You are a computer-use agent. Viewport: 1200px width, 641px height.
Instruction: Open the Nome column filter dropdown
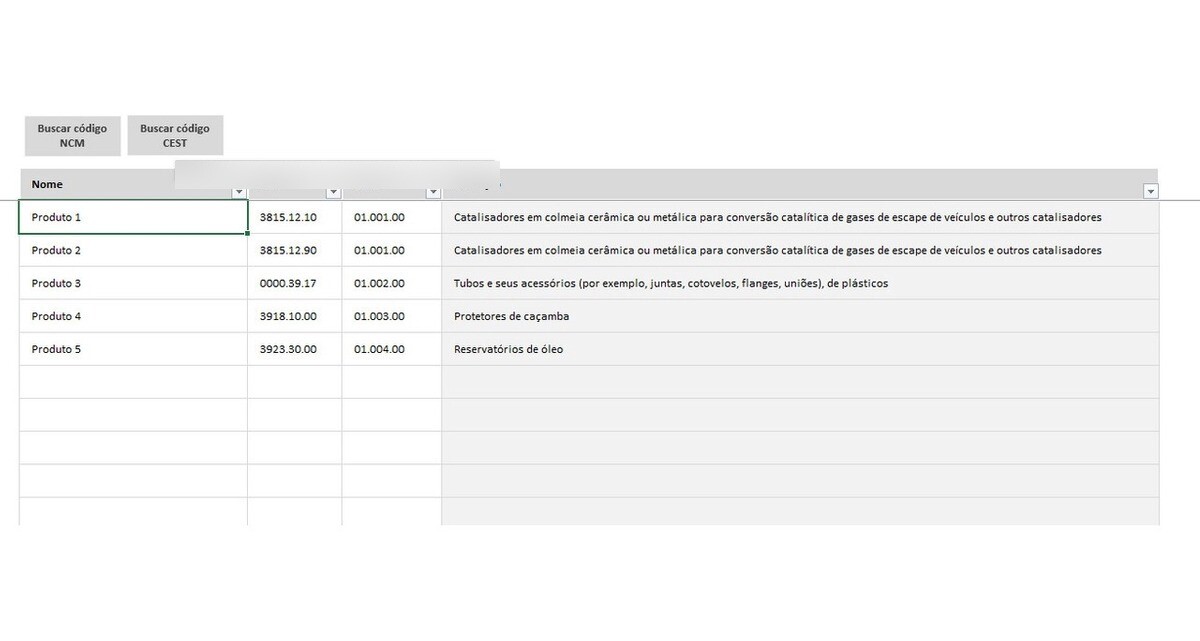(238, 192)
